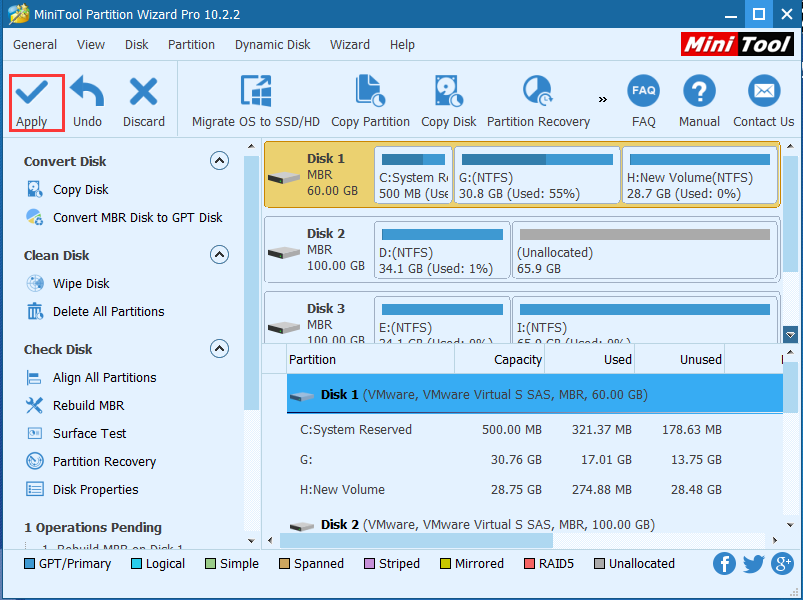Image resolution: width=803 pixels, height=600 pixels.
Task: Open the Copy Partition toolbar tool
Action: tap(370, 102)
